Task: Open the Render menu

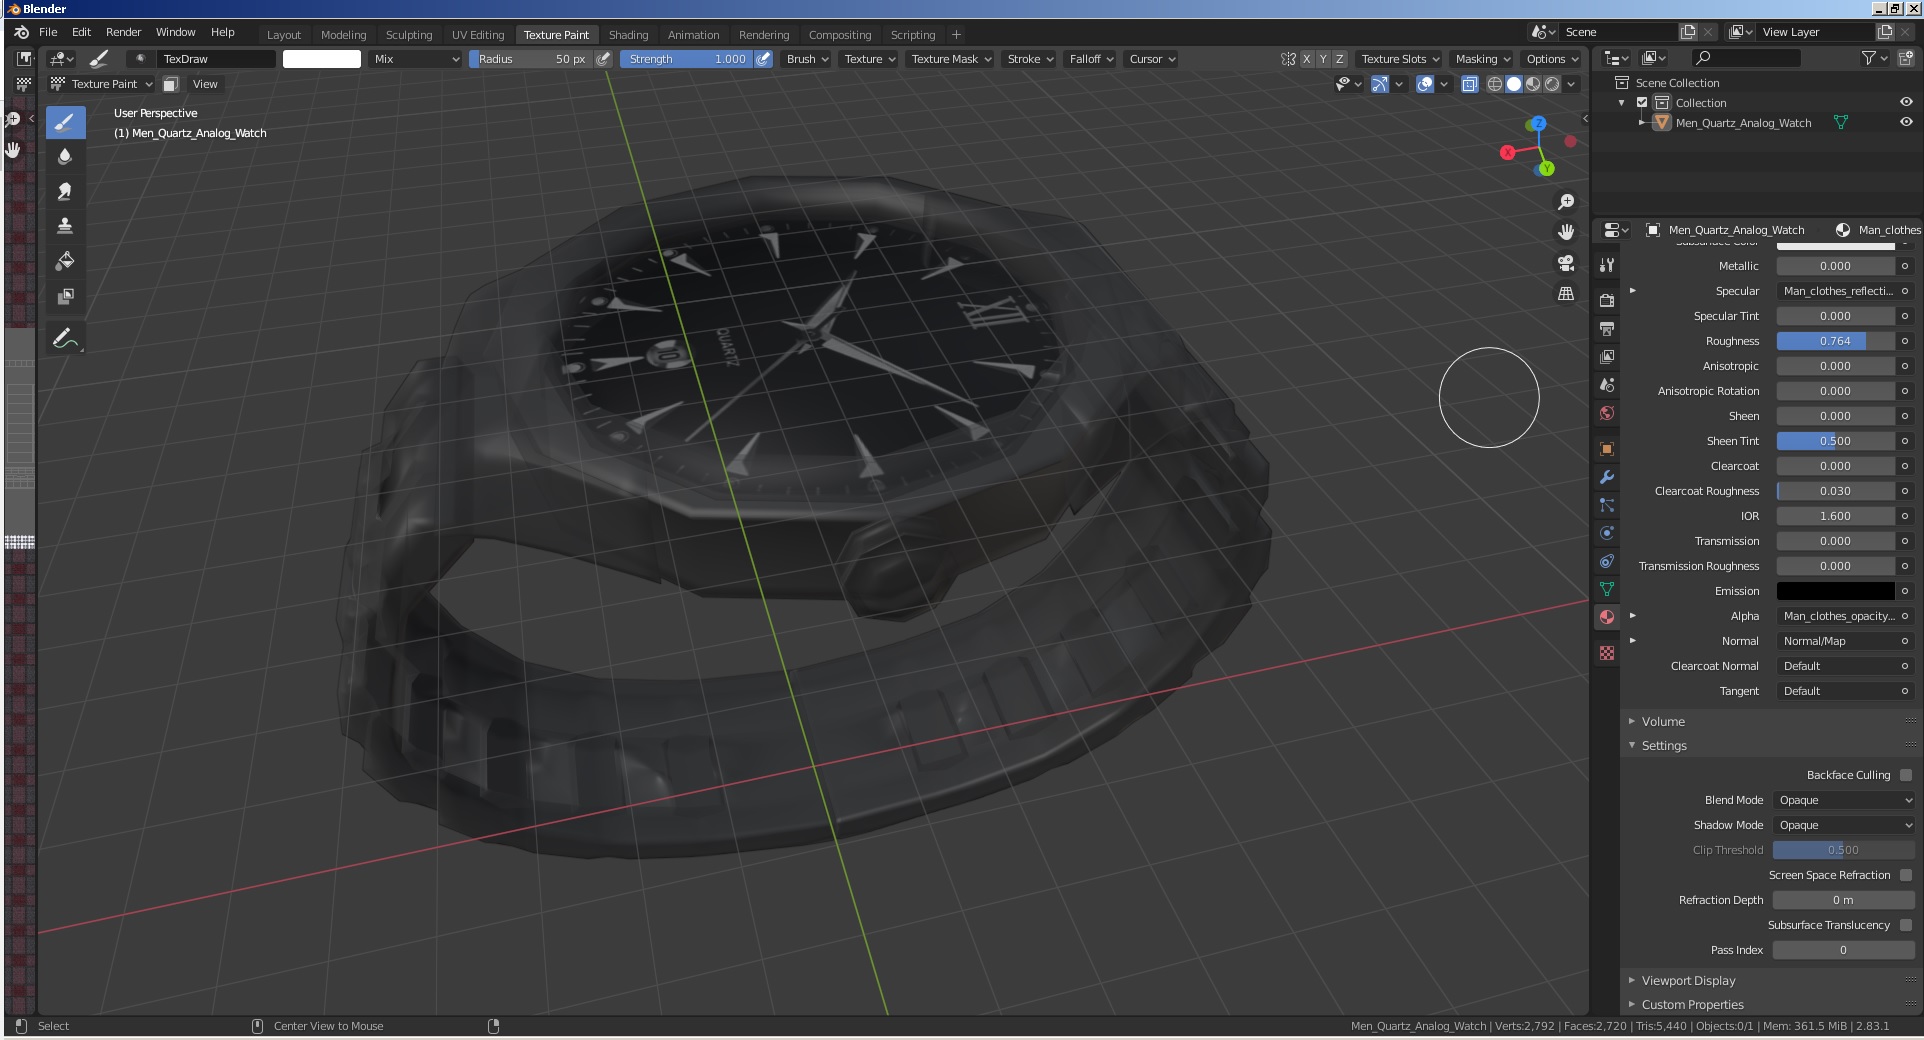Action: [124, 32]
